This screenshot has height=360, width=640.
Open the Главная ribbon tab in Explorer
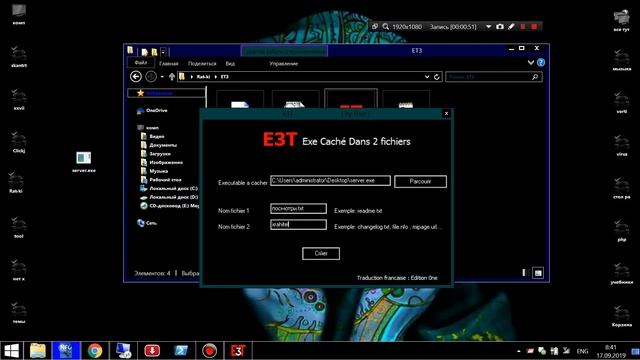pyautogui.click(x=169, y=64)
